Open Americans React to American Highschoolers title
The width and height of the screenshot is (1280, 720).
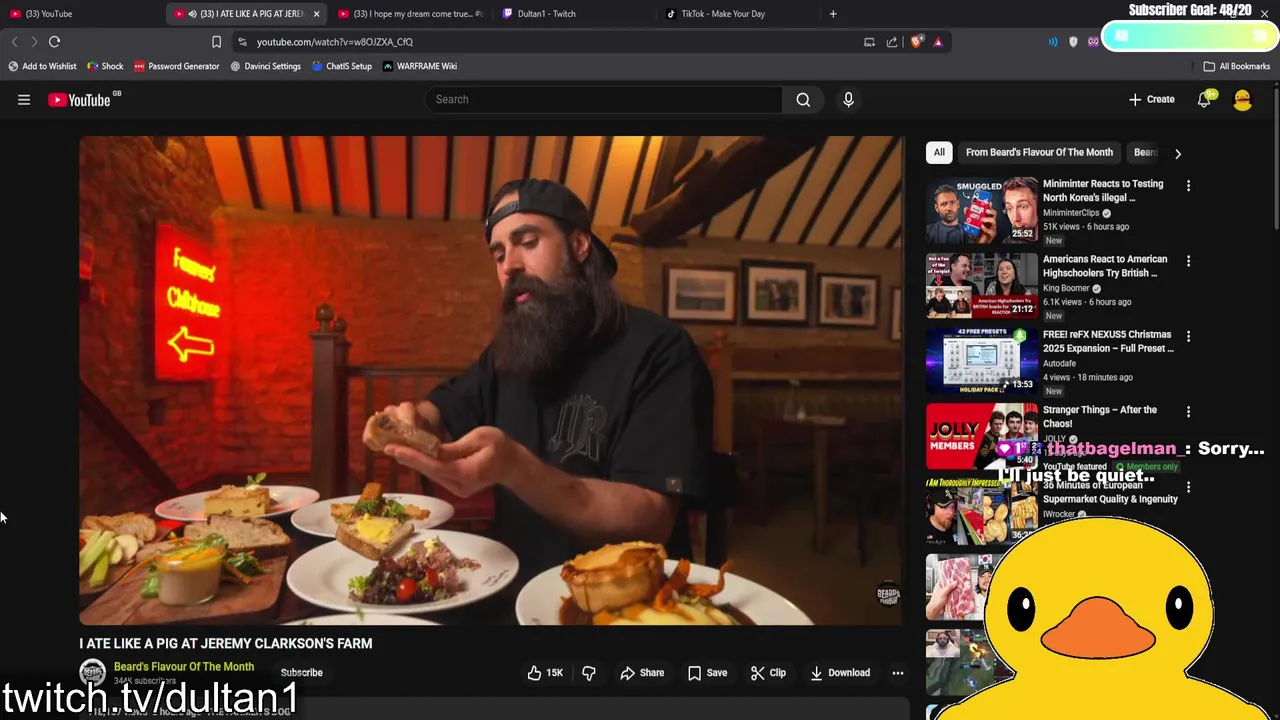point(1105,266)
